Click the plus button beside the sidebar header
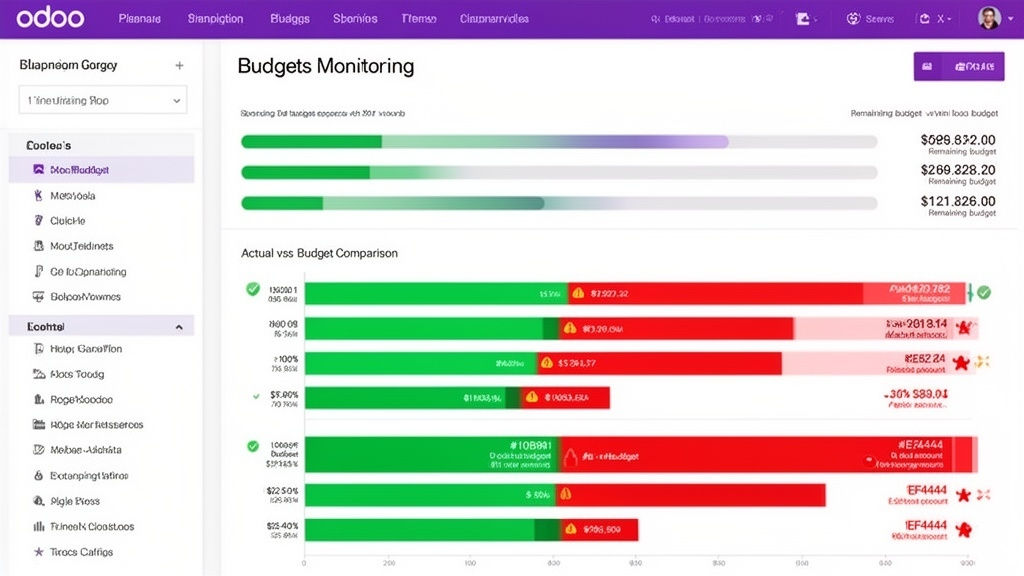 179,64
